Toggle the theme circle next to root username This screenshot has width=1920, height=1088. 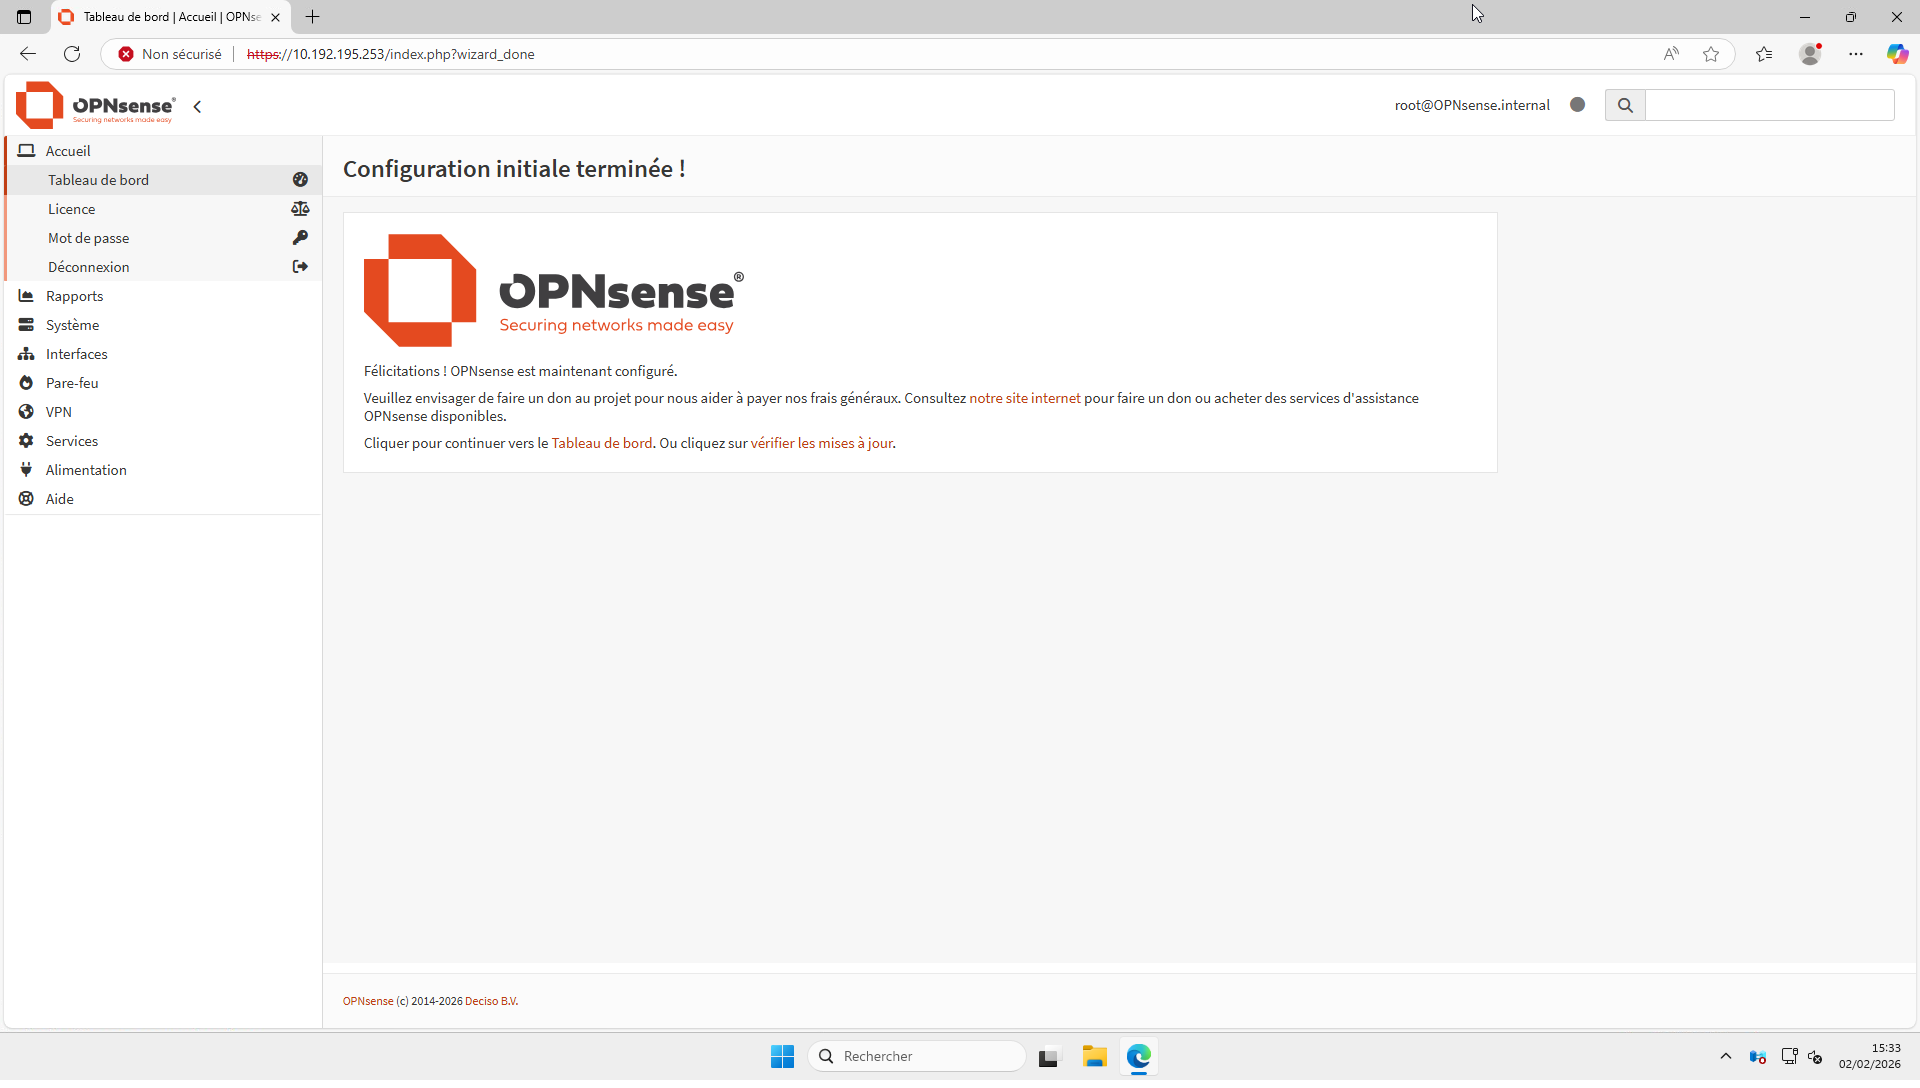[1578, 104]
